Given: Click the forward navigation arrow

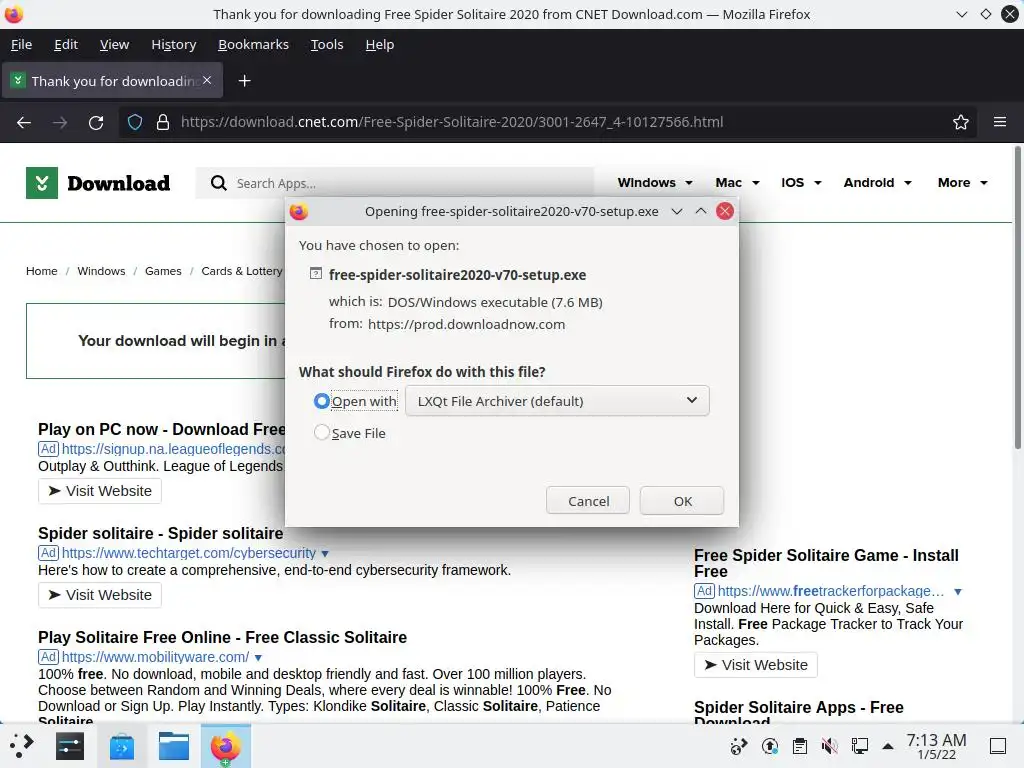Looking at the screenshot, I should click(x=60, y=122).
